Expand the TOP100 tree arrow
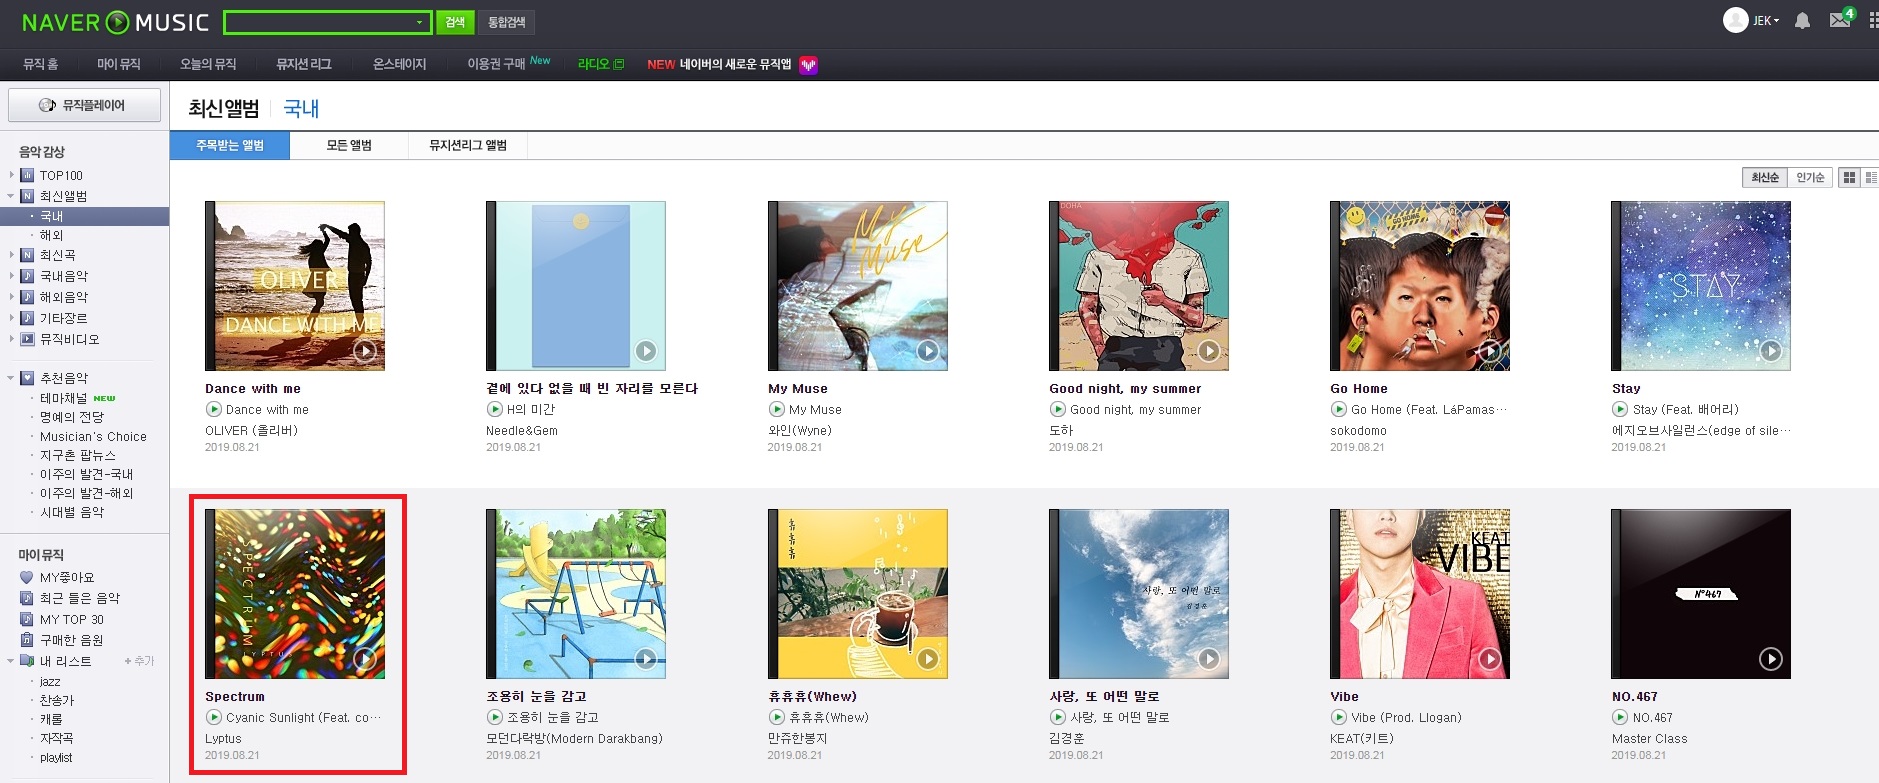Image resolution: width=1879 pixels, height=783 pixels. point(12,175)
